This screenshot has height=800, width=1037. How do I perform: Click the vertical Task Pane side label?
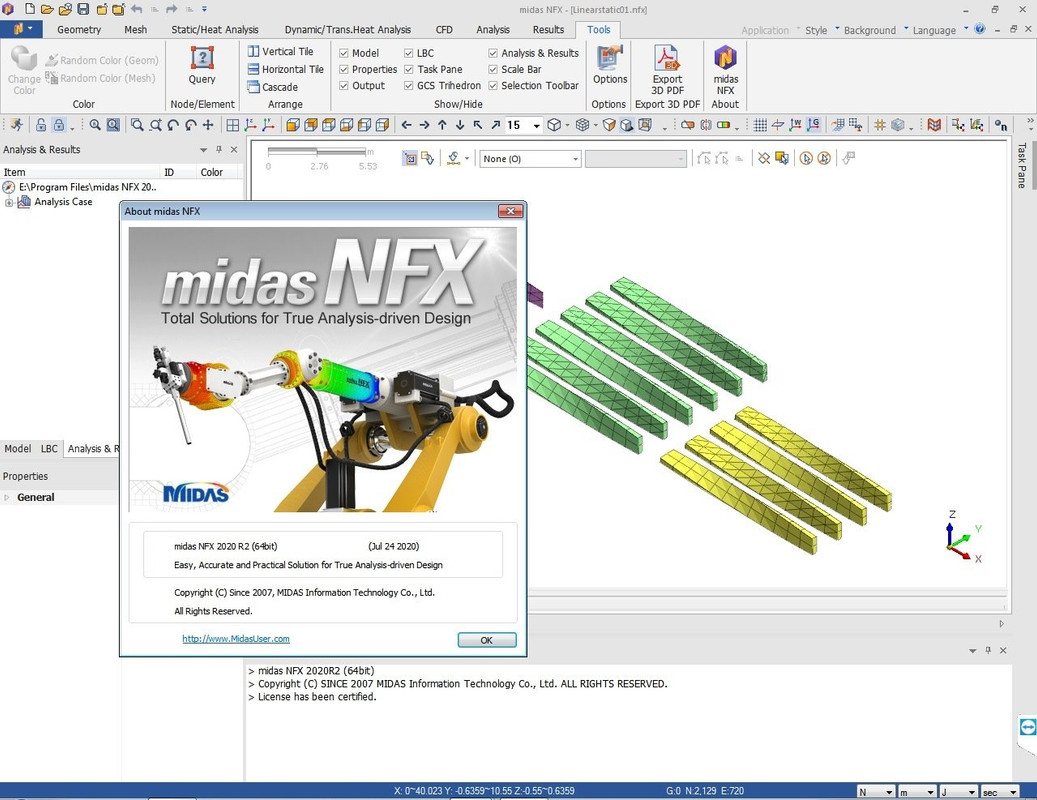1022,165
